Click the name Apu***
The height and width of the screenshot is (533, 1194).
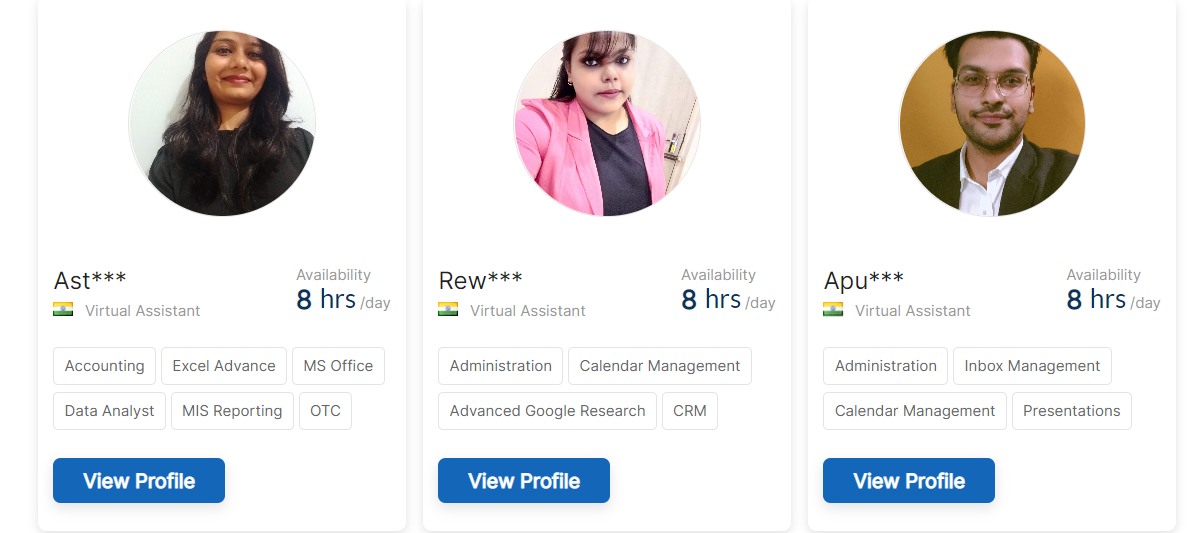pos(864,281)
